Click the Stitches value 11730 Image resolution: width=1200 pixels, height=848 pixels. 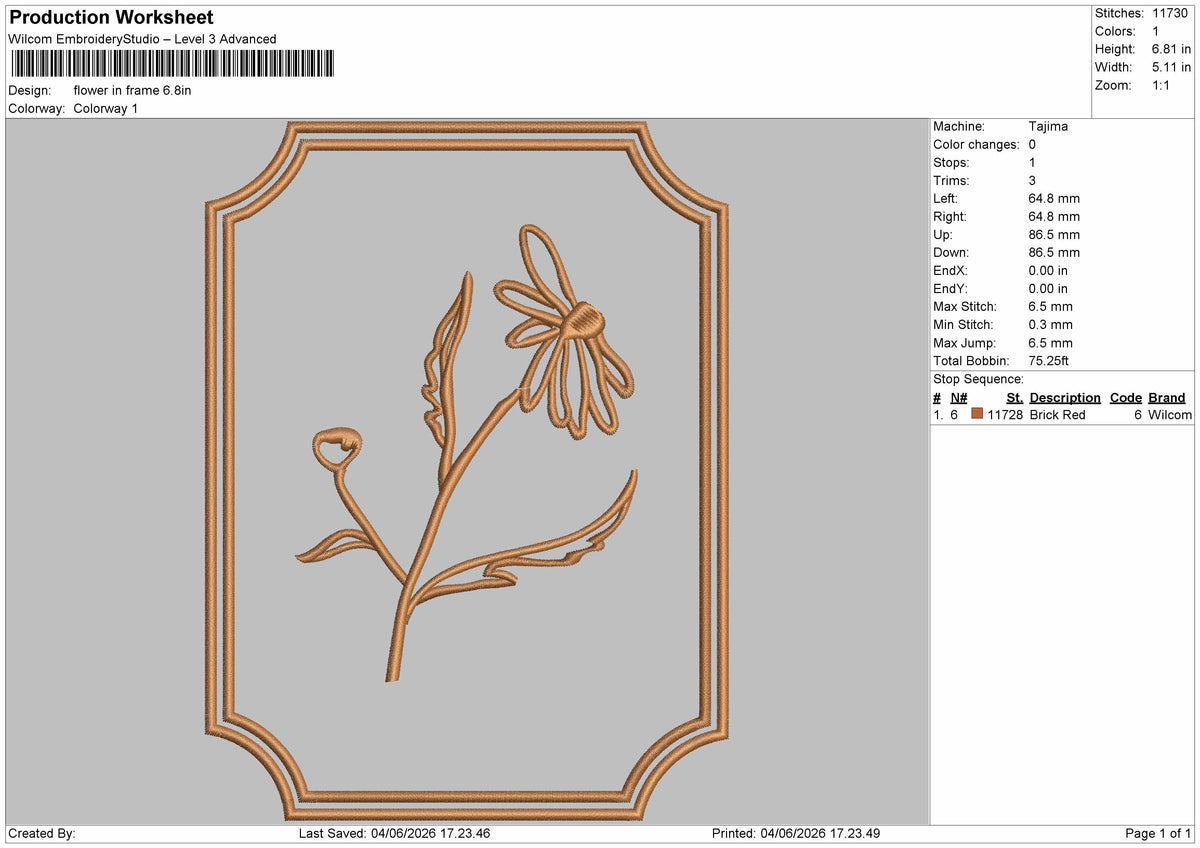(x=1169, y=13)
